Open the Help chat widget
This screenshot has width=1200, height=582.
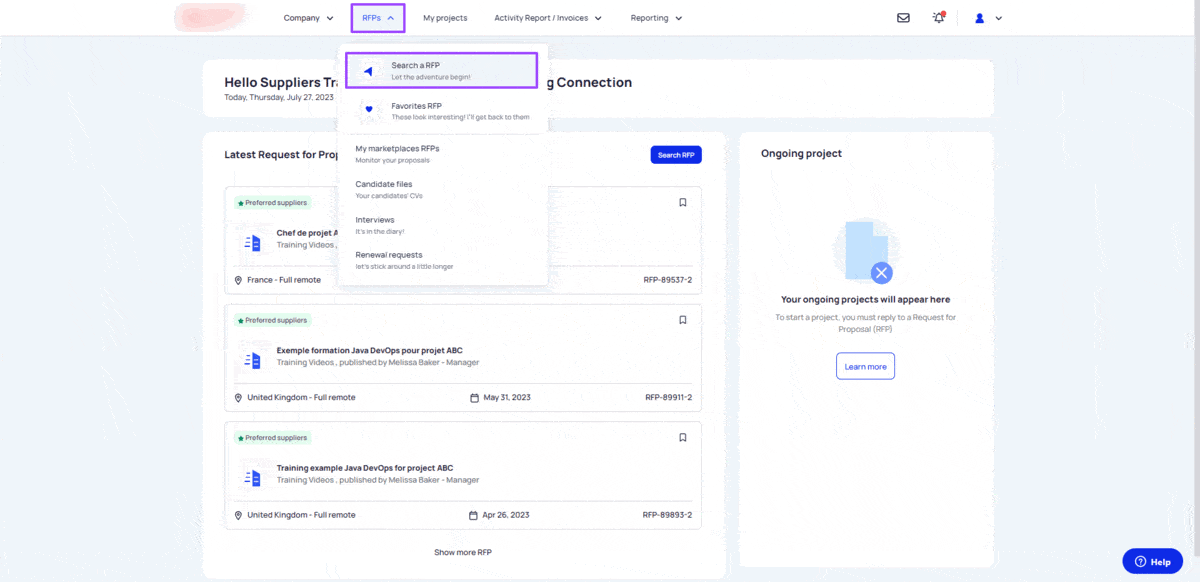click(1152, 562)
